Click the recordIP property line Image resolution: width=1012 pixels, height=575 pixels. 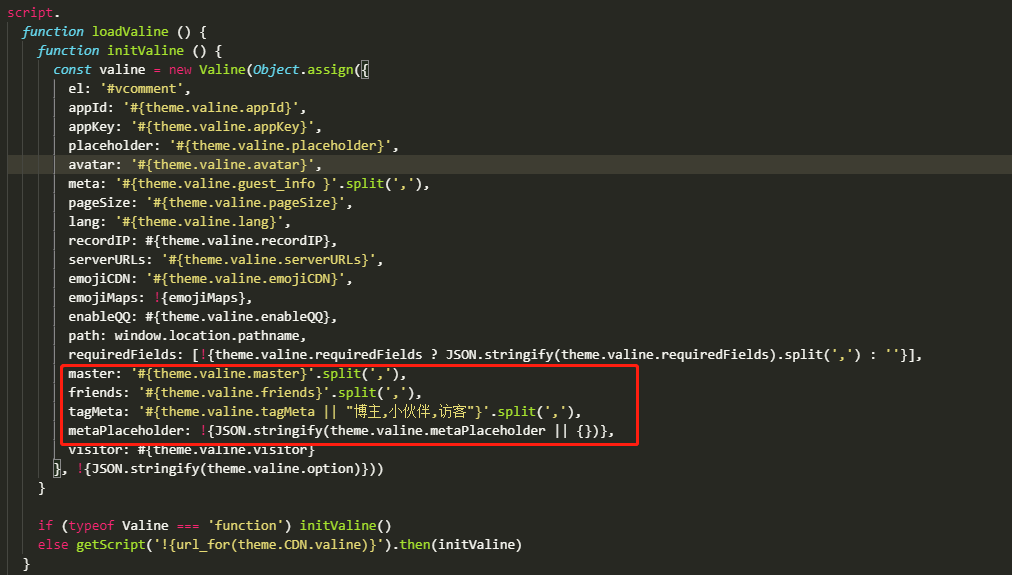(x=202, y=240)
